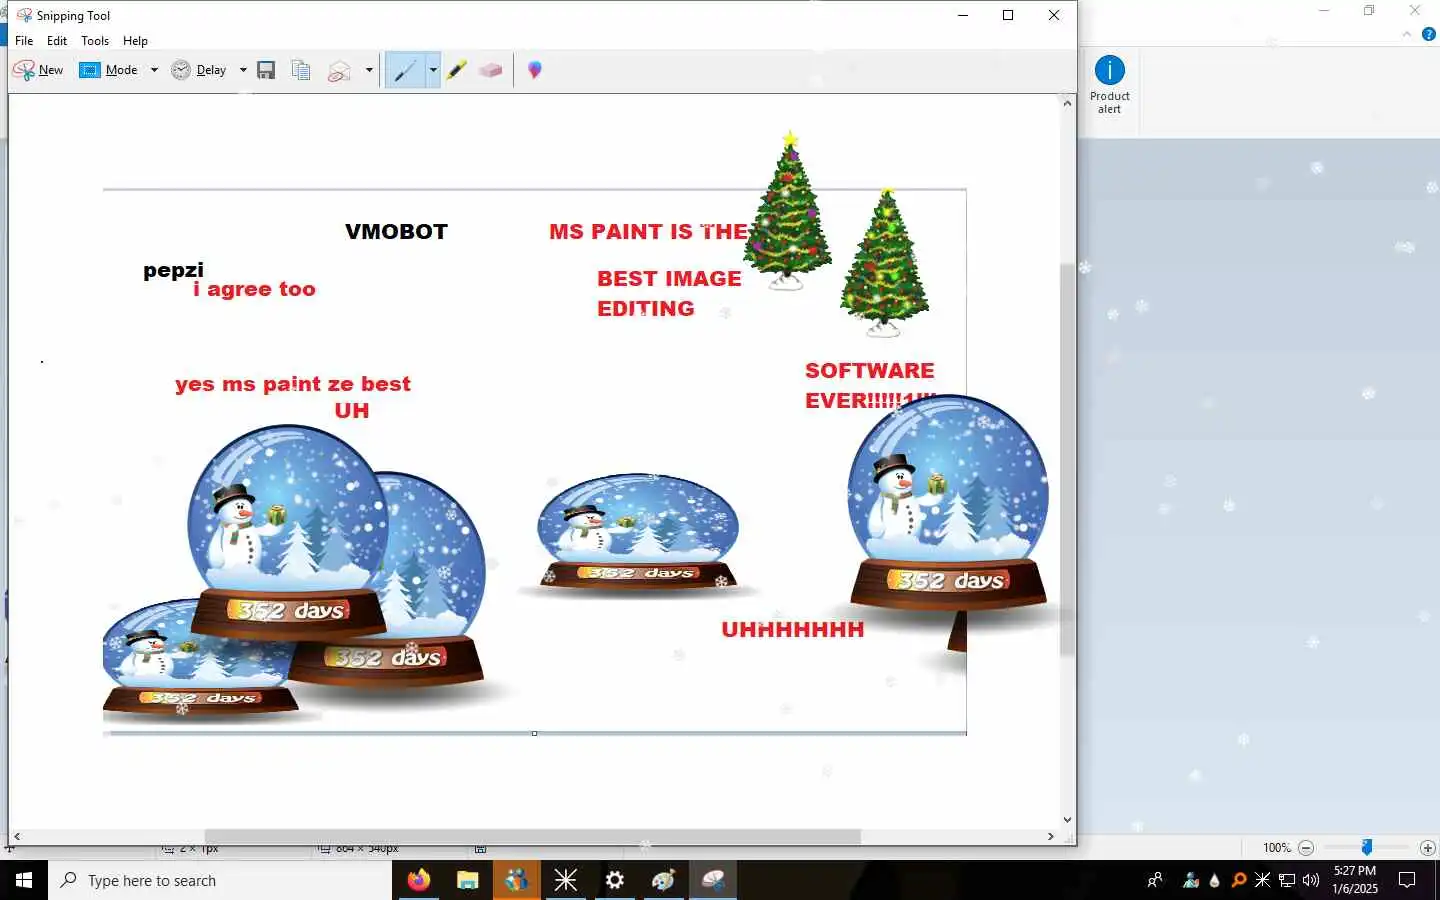Select the Eraser tool
1440x900 pixels.
pyautogui.click(x=490, y=70)
